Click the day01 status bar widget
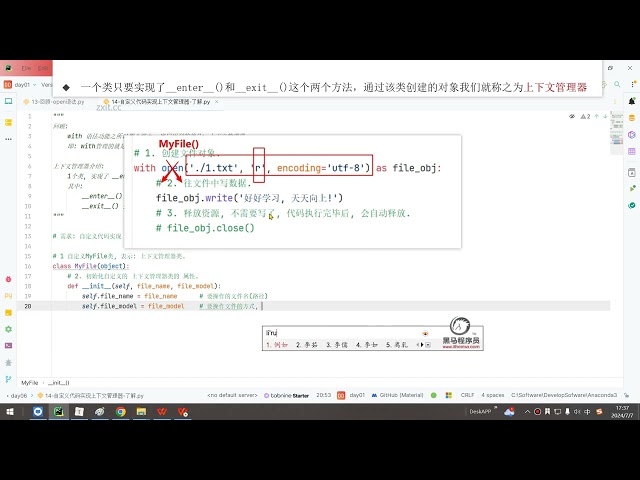This screenshot has height=480, width=640. coord(351,395)
